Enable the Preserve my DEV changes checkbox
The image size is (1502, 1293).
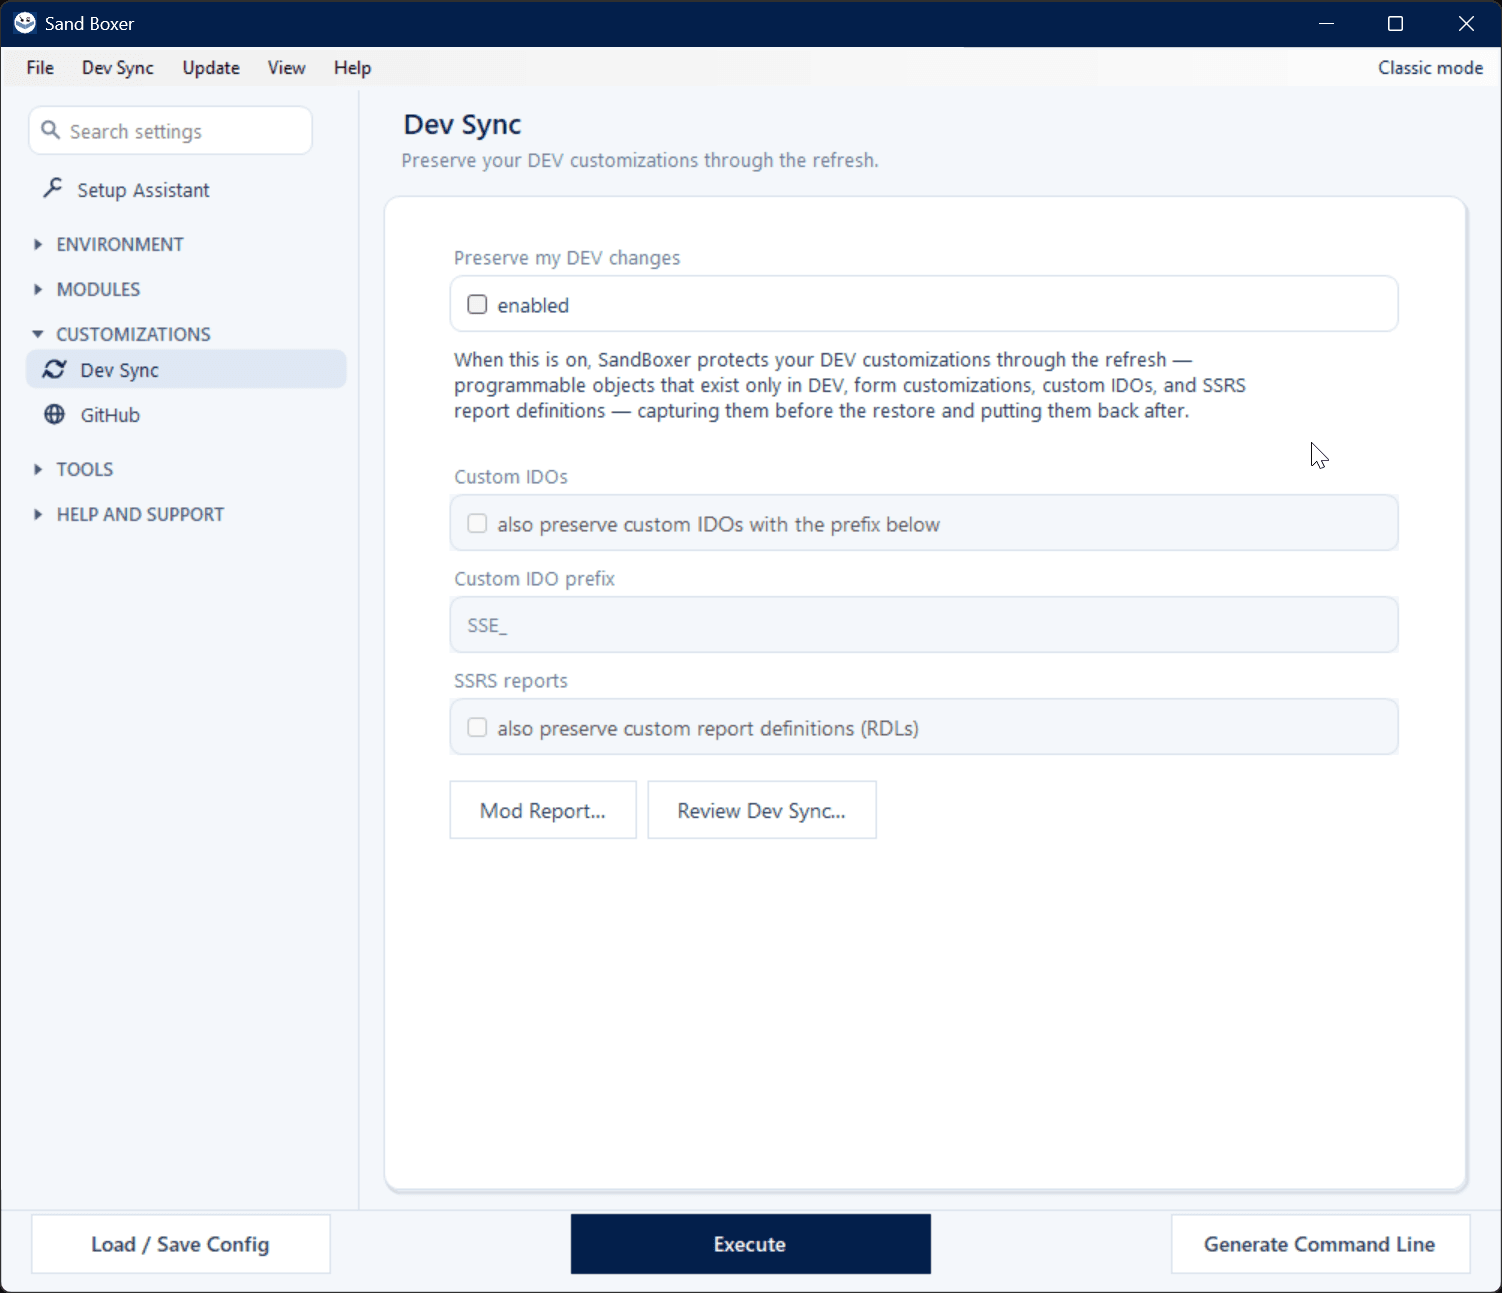477,304
